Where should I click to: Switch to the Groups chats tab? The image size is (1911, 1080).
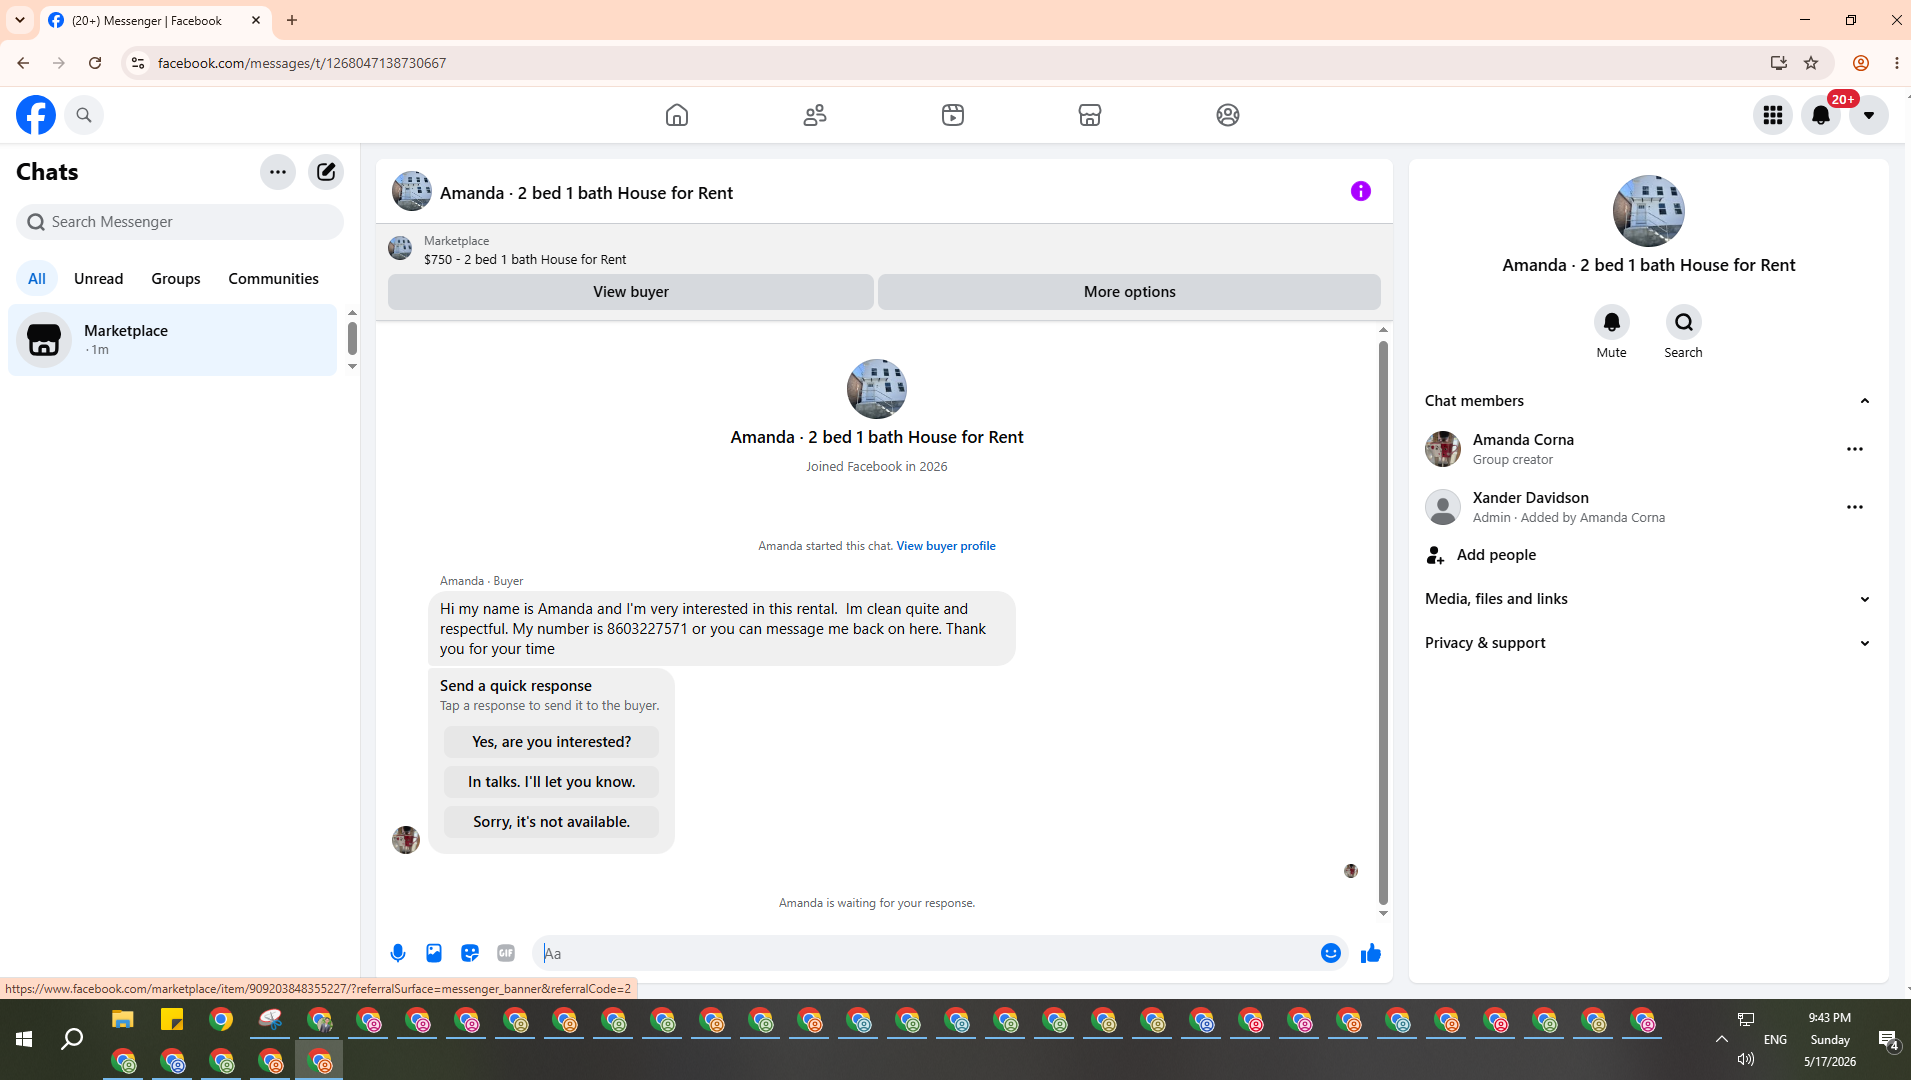176,278
